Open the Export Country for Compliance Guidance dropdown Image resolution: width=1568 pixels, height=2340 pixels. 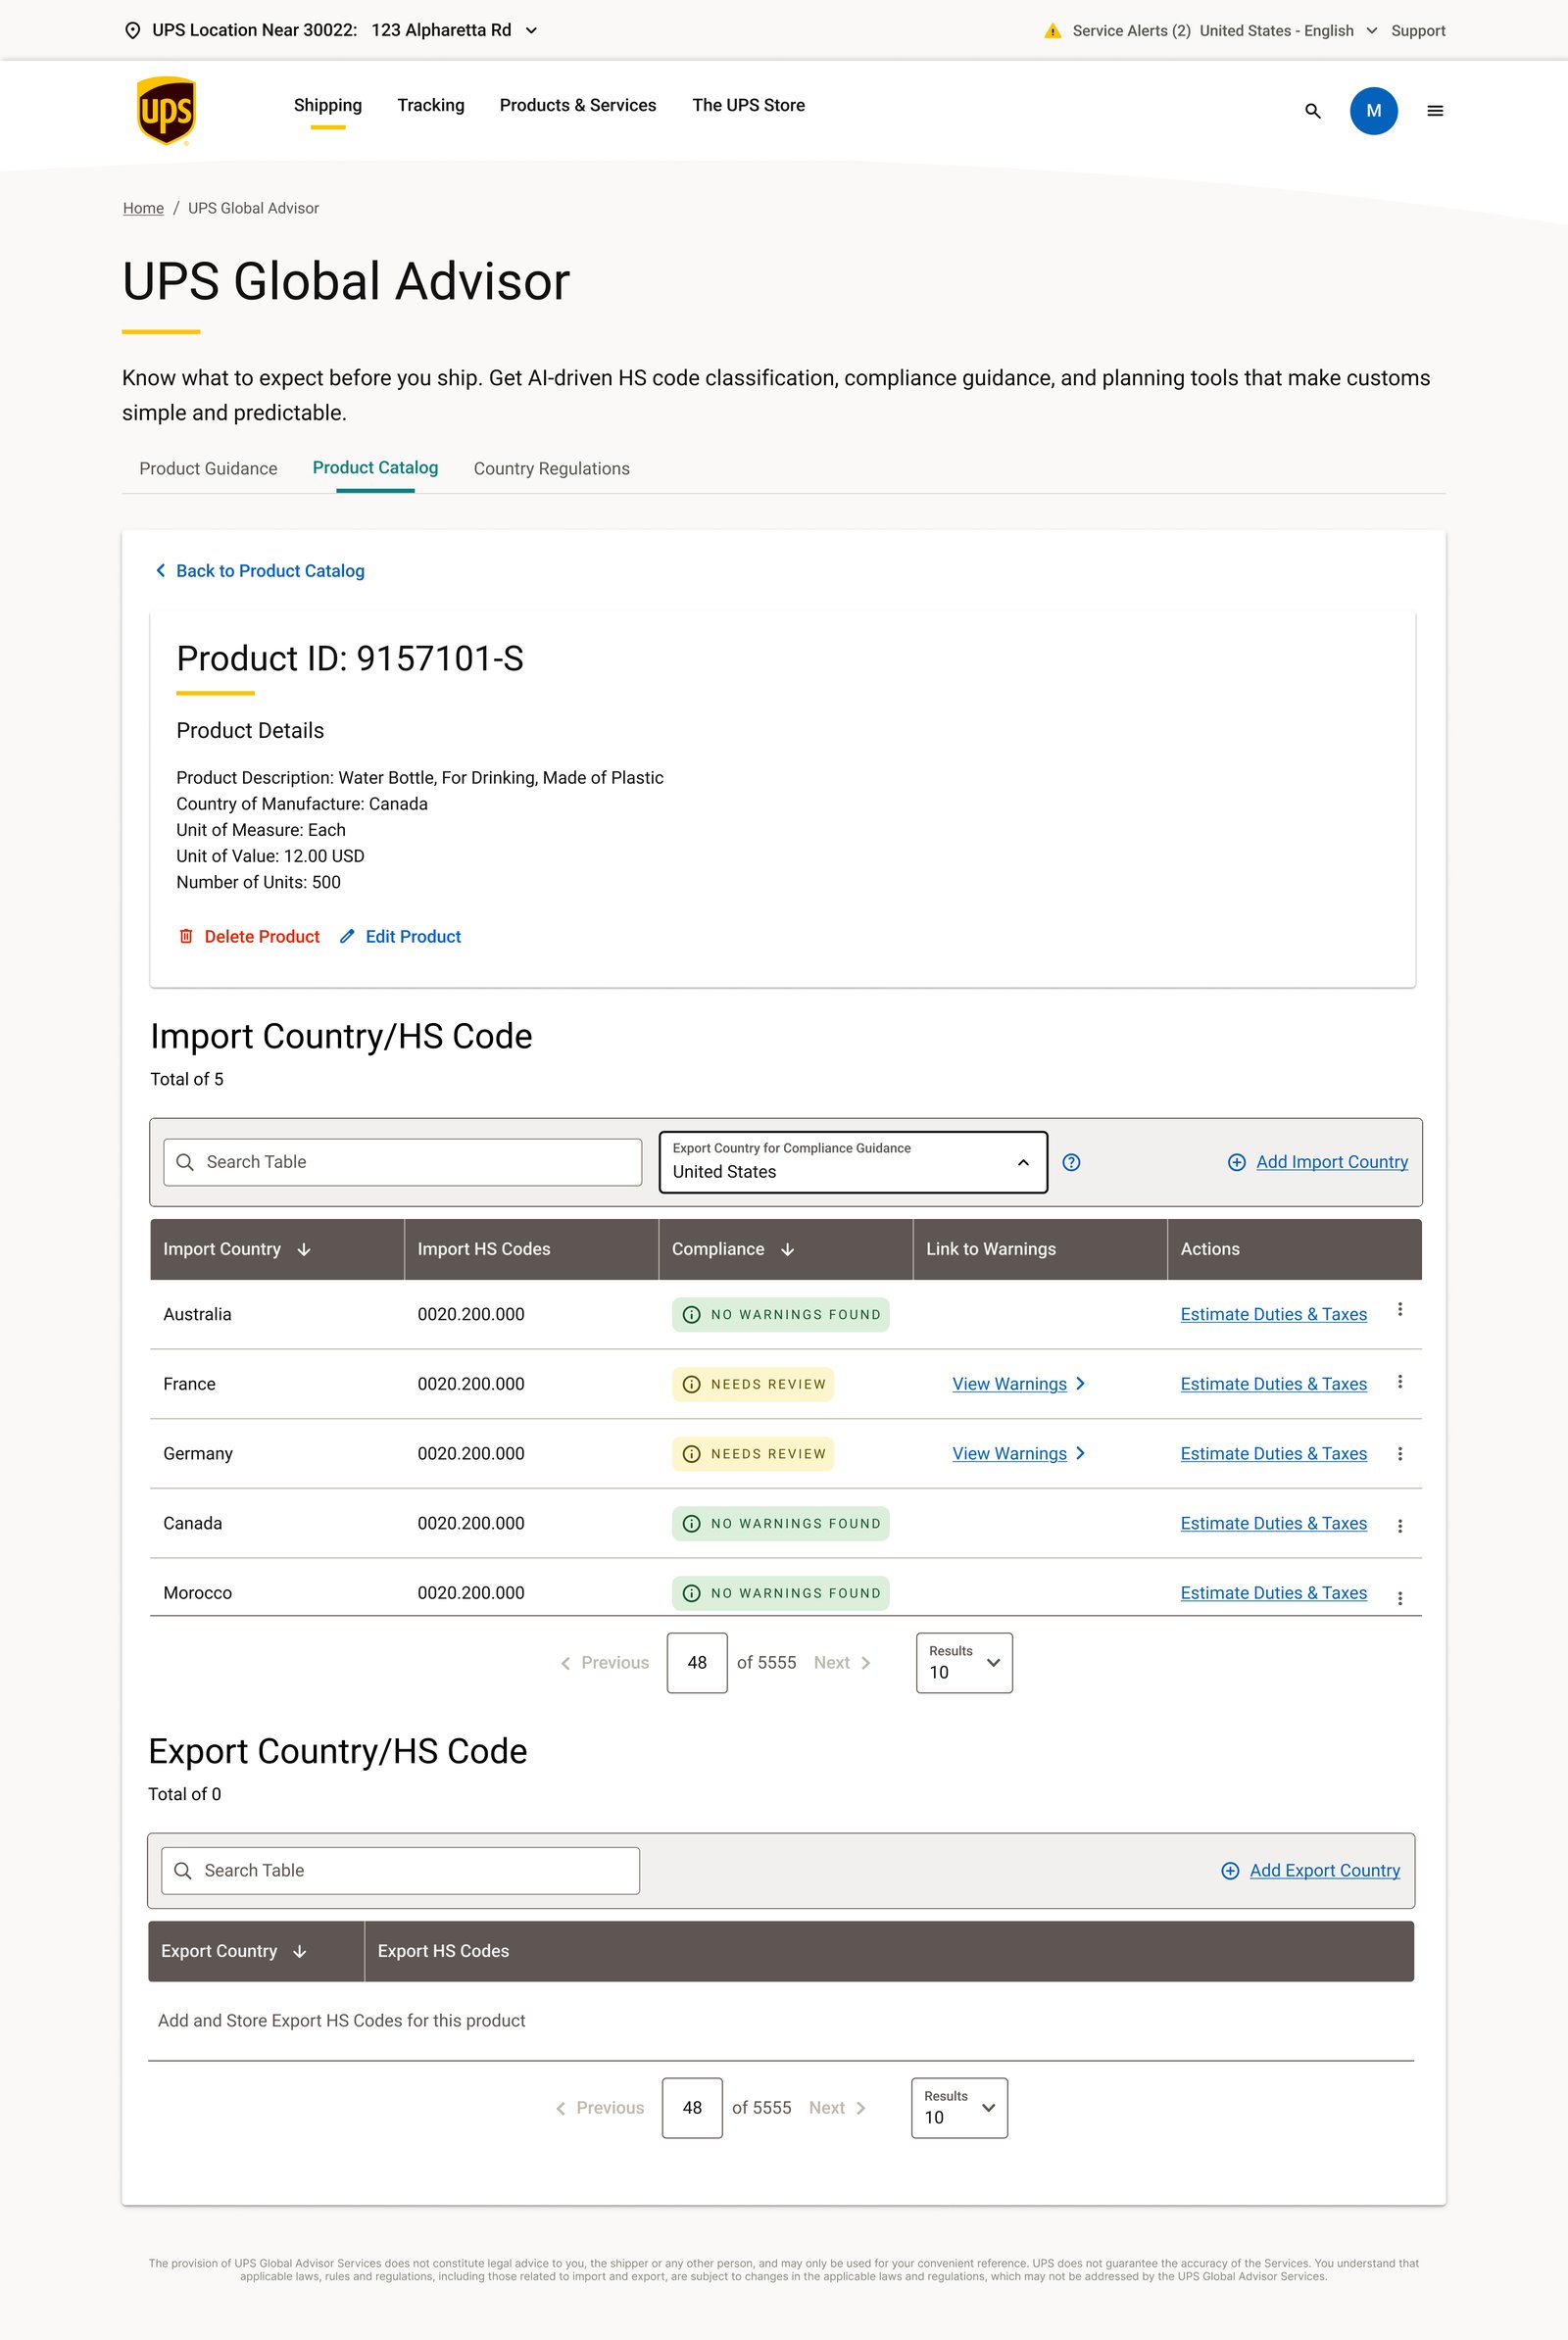pos(853,1162)
